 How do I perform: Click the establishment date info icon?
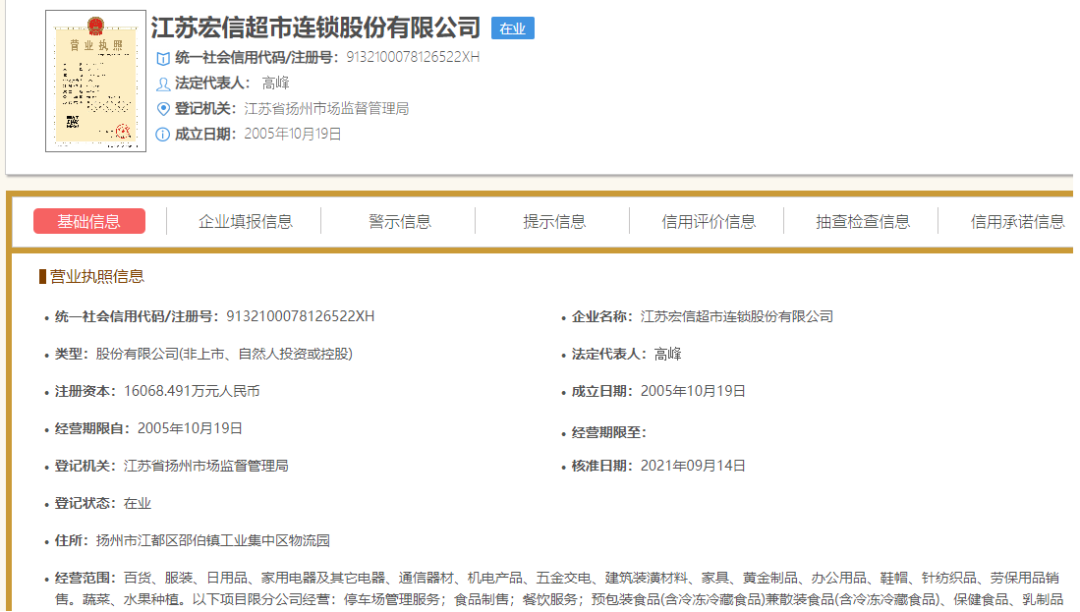pos(163,134)
